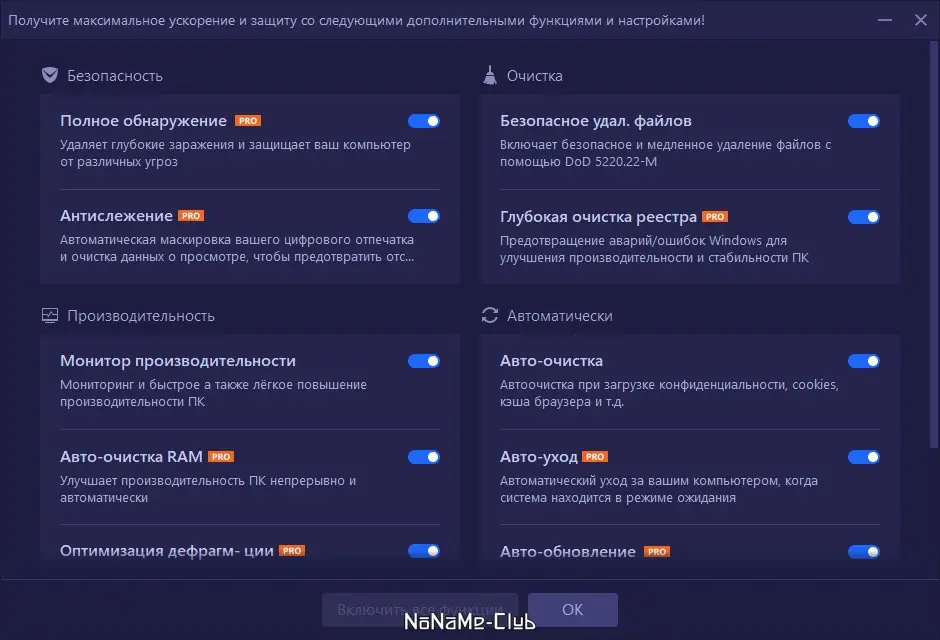This screenshot has width=940, height=640.
Task: Disable Оптимизация дефрагментации
Action: [x=423, y=551]
